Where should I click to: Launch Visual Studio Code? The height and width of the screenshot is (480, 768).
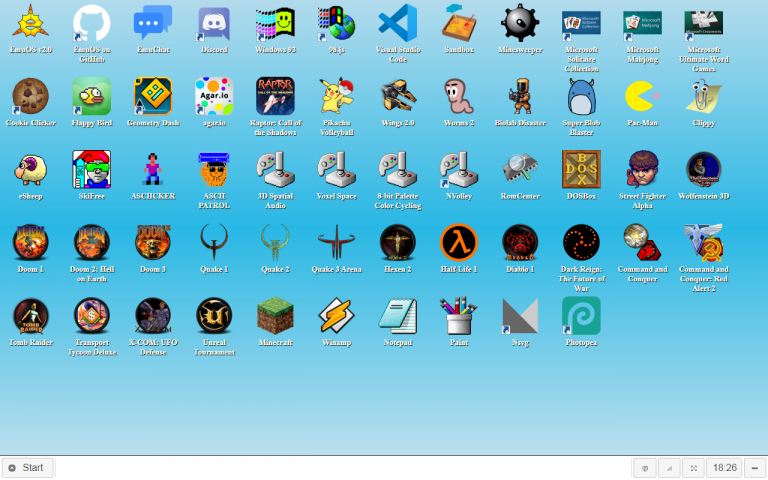coord(398,23)
